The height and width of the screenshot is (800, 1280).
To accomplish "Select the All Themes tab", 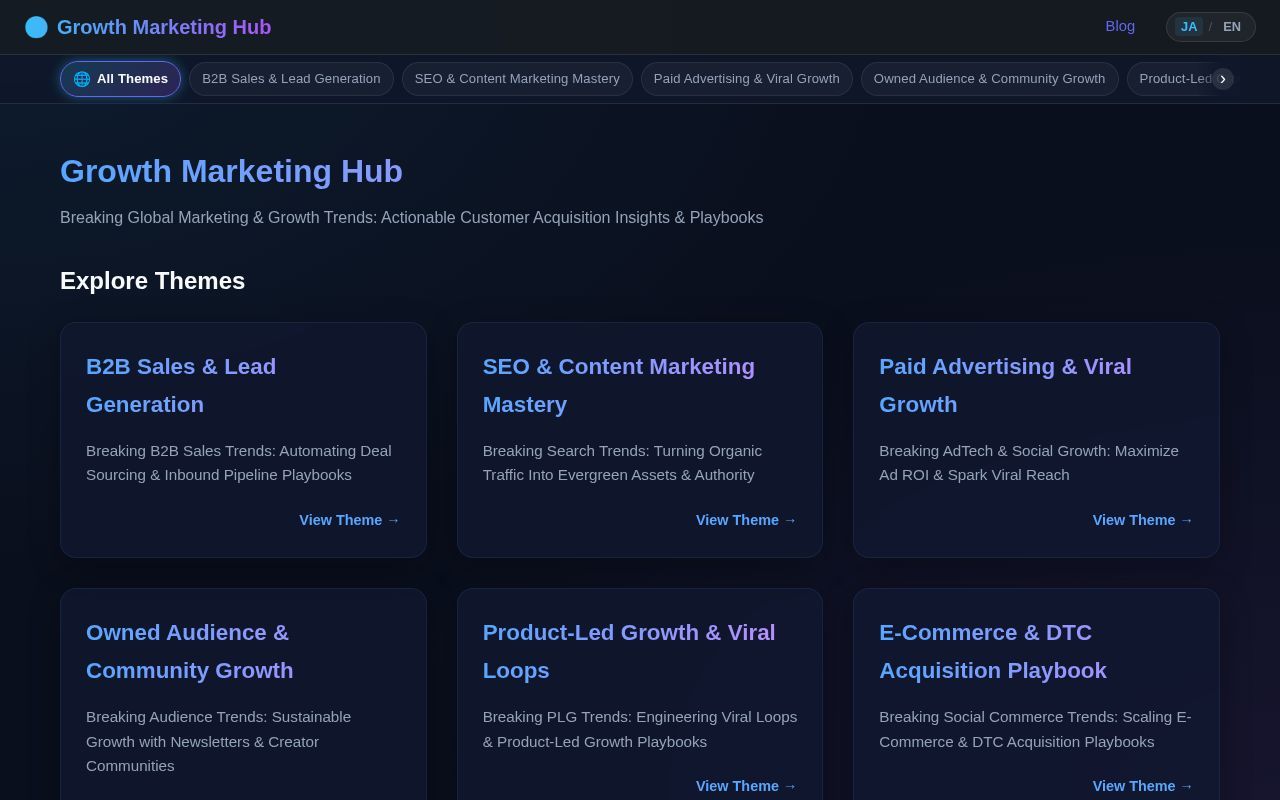I will click(120, 79).
